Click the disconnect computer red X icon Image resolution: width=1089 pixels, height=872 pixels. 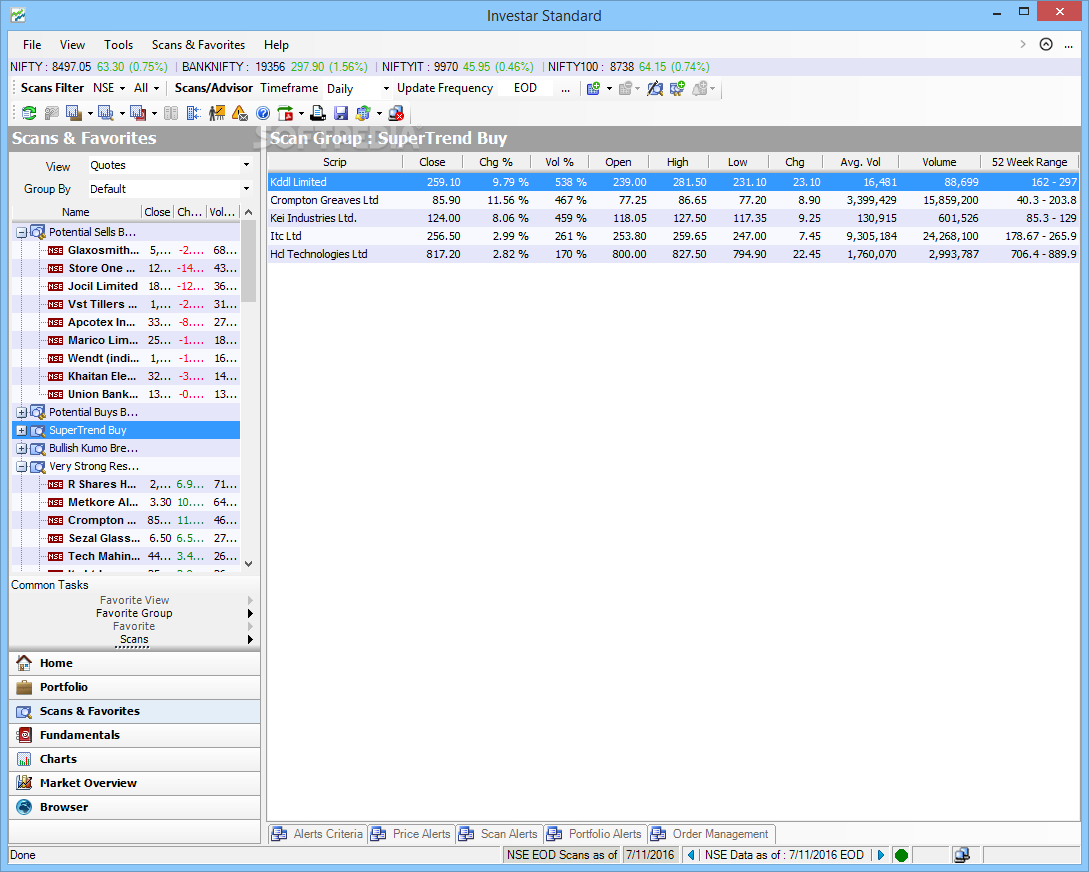[396, 112]
